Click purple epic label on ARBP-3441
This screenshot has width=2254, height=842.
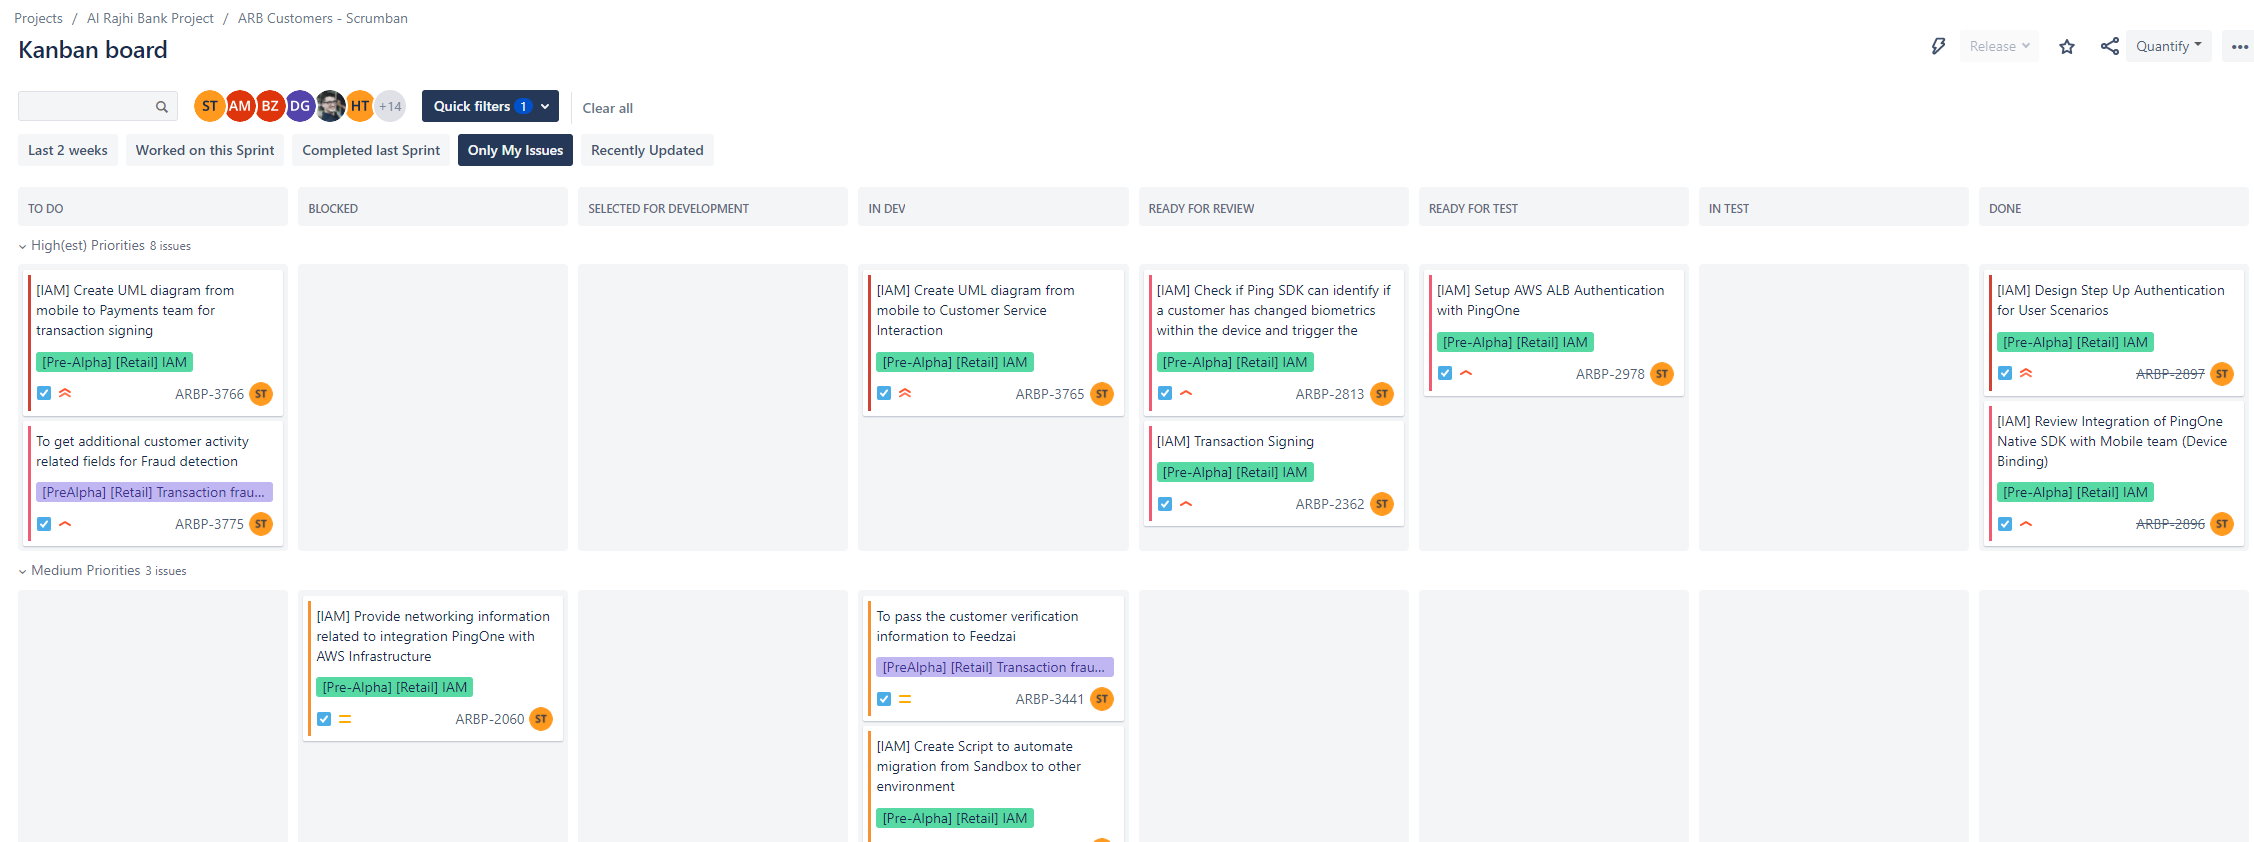(994, 667)
